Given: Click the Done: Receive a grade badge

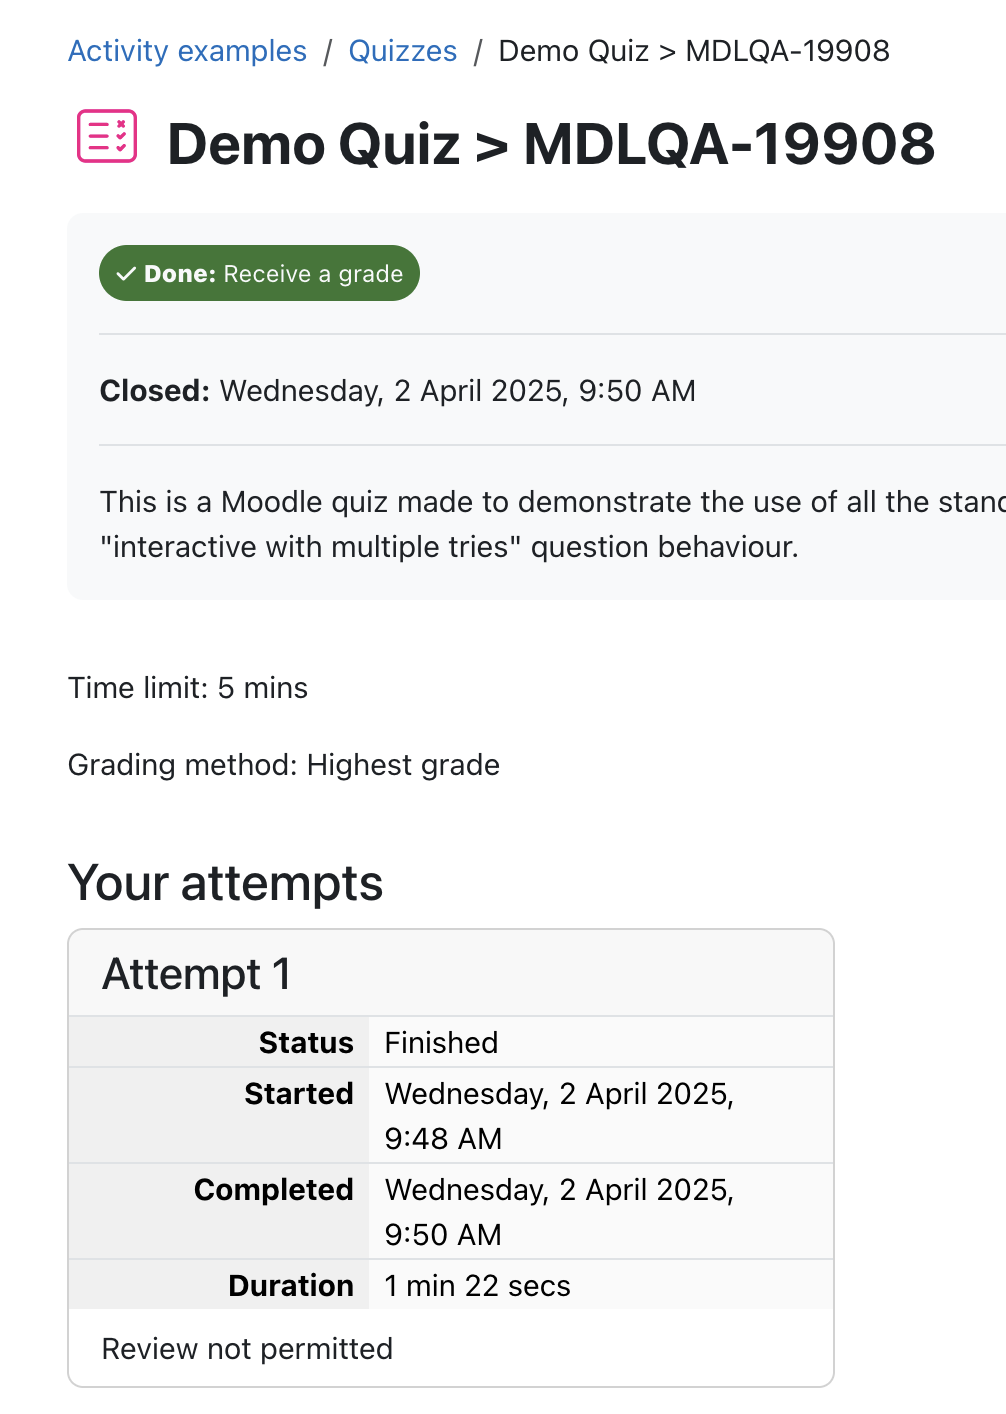Looking at the screenshot, I should coord(259,273).
